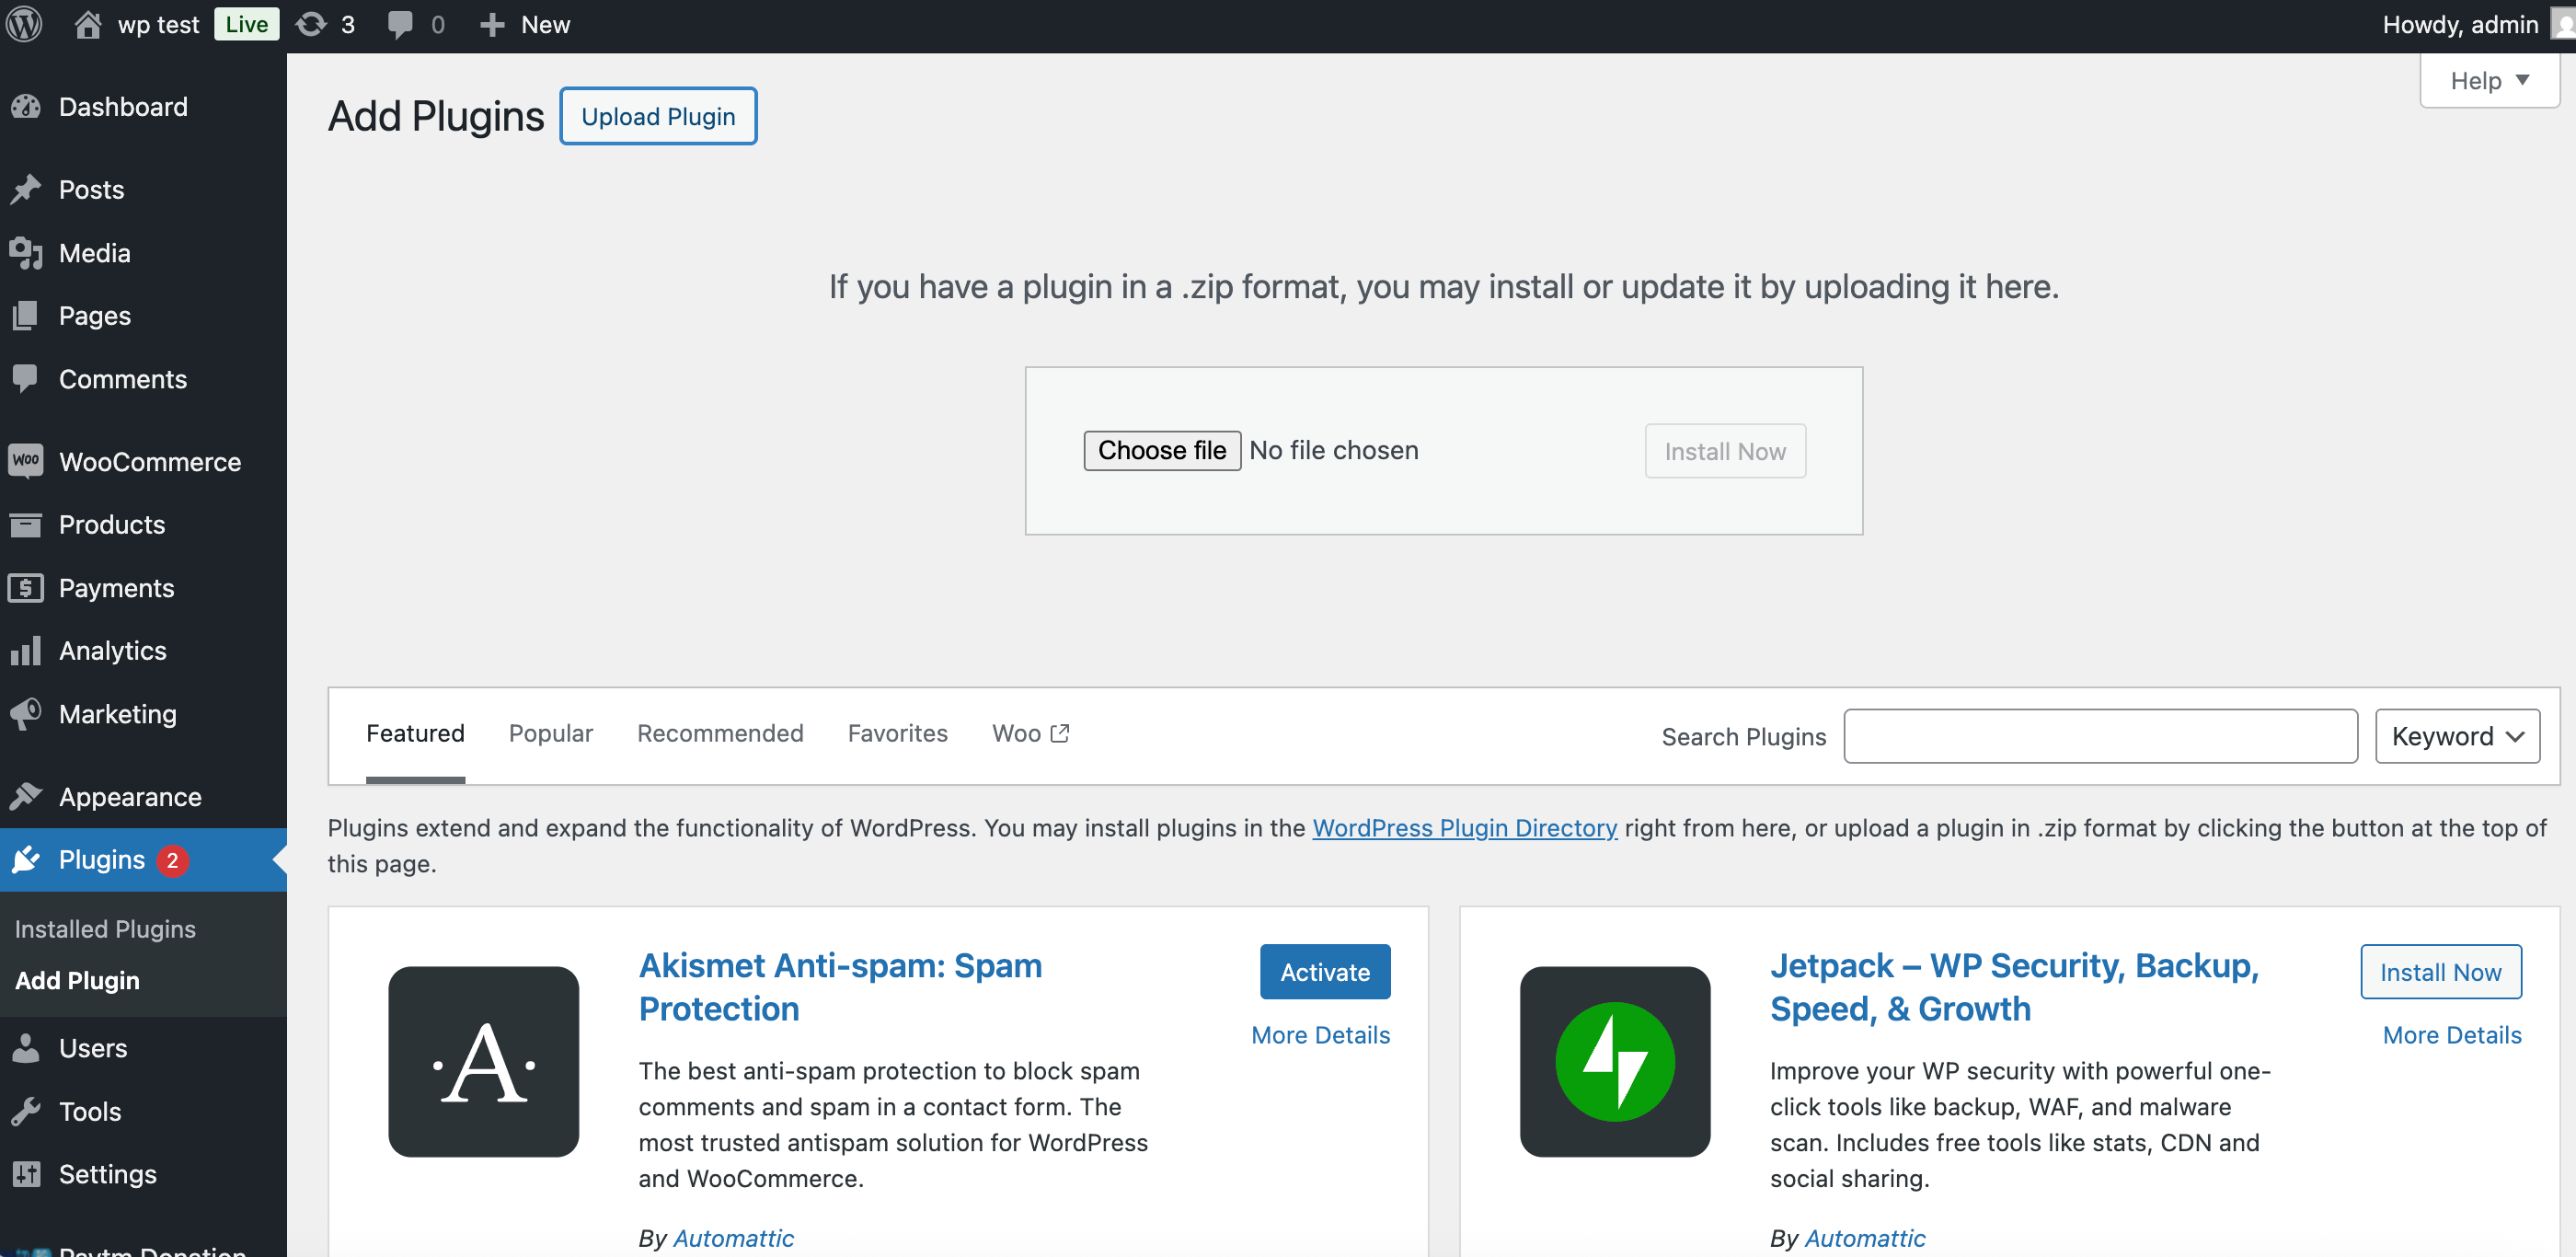2576x1257 pixels.
Task: Click the Payments dollar icon
Action: 26,588
